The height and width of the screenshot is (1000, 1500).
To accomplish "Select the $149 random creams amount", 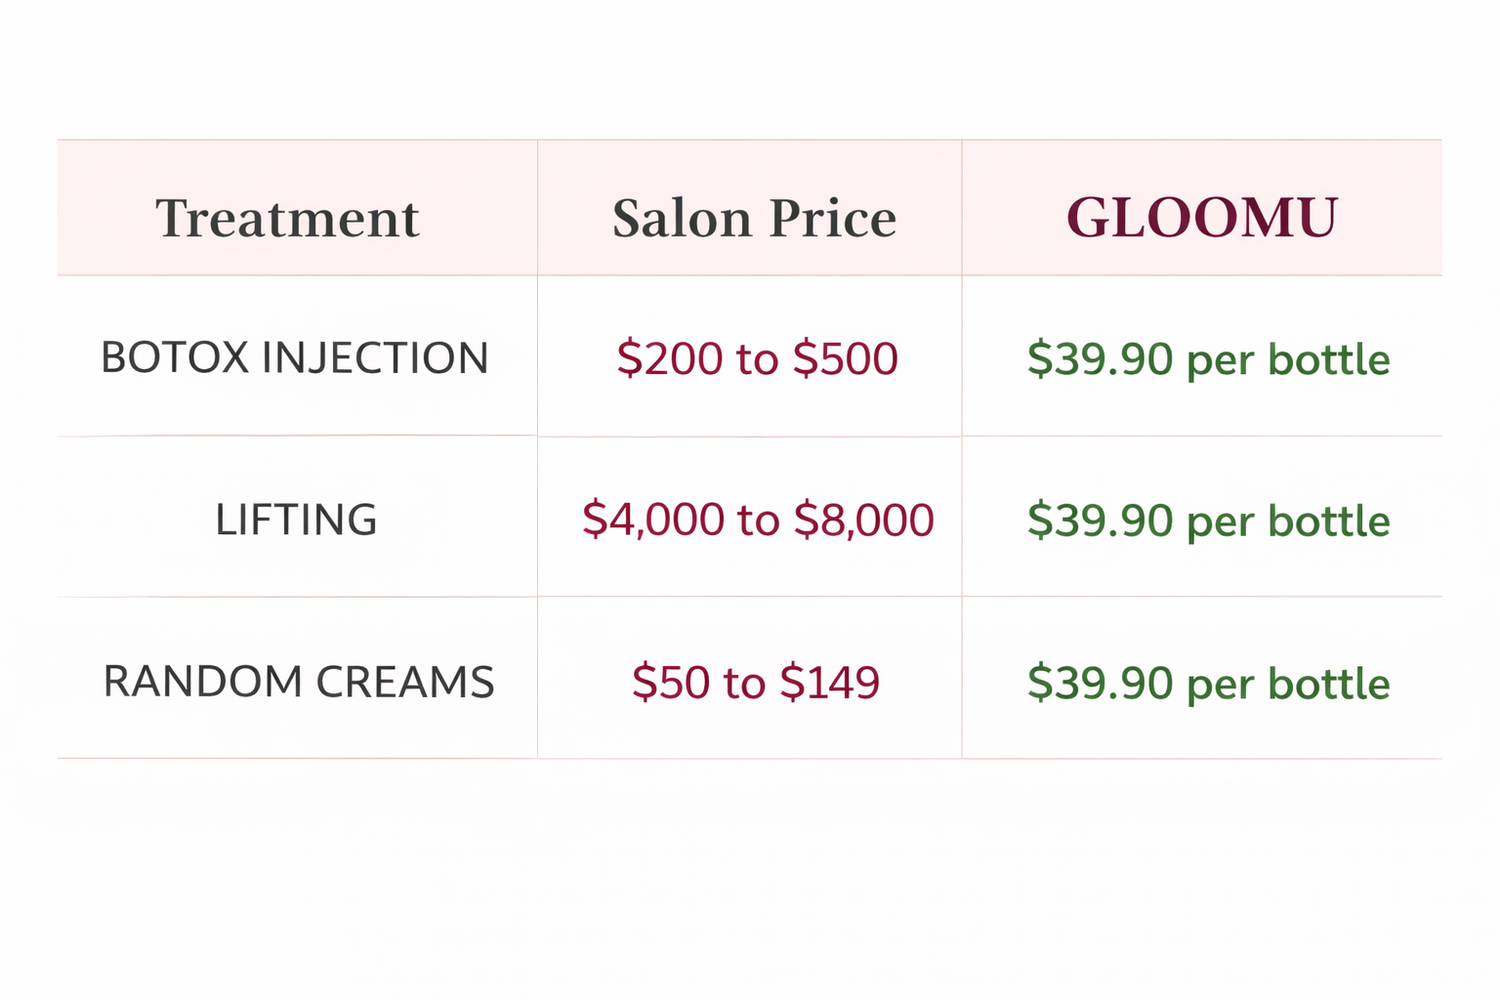I will 829,683.
